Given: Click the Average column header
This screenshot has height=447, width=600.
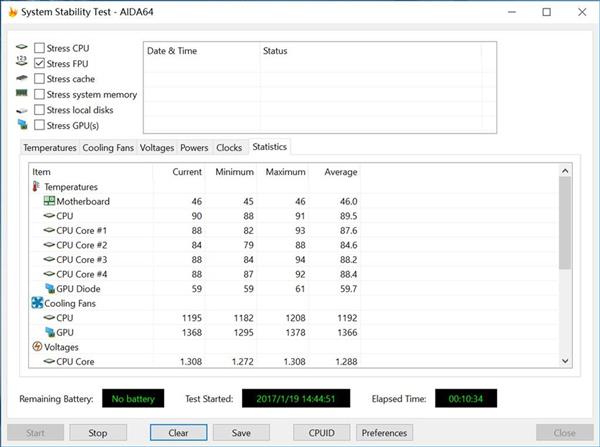Looking at the screenshot, I should [340, 172].
